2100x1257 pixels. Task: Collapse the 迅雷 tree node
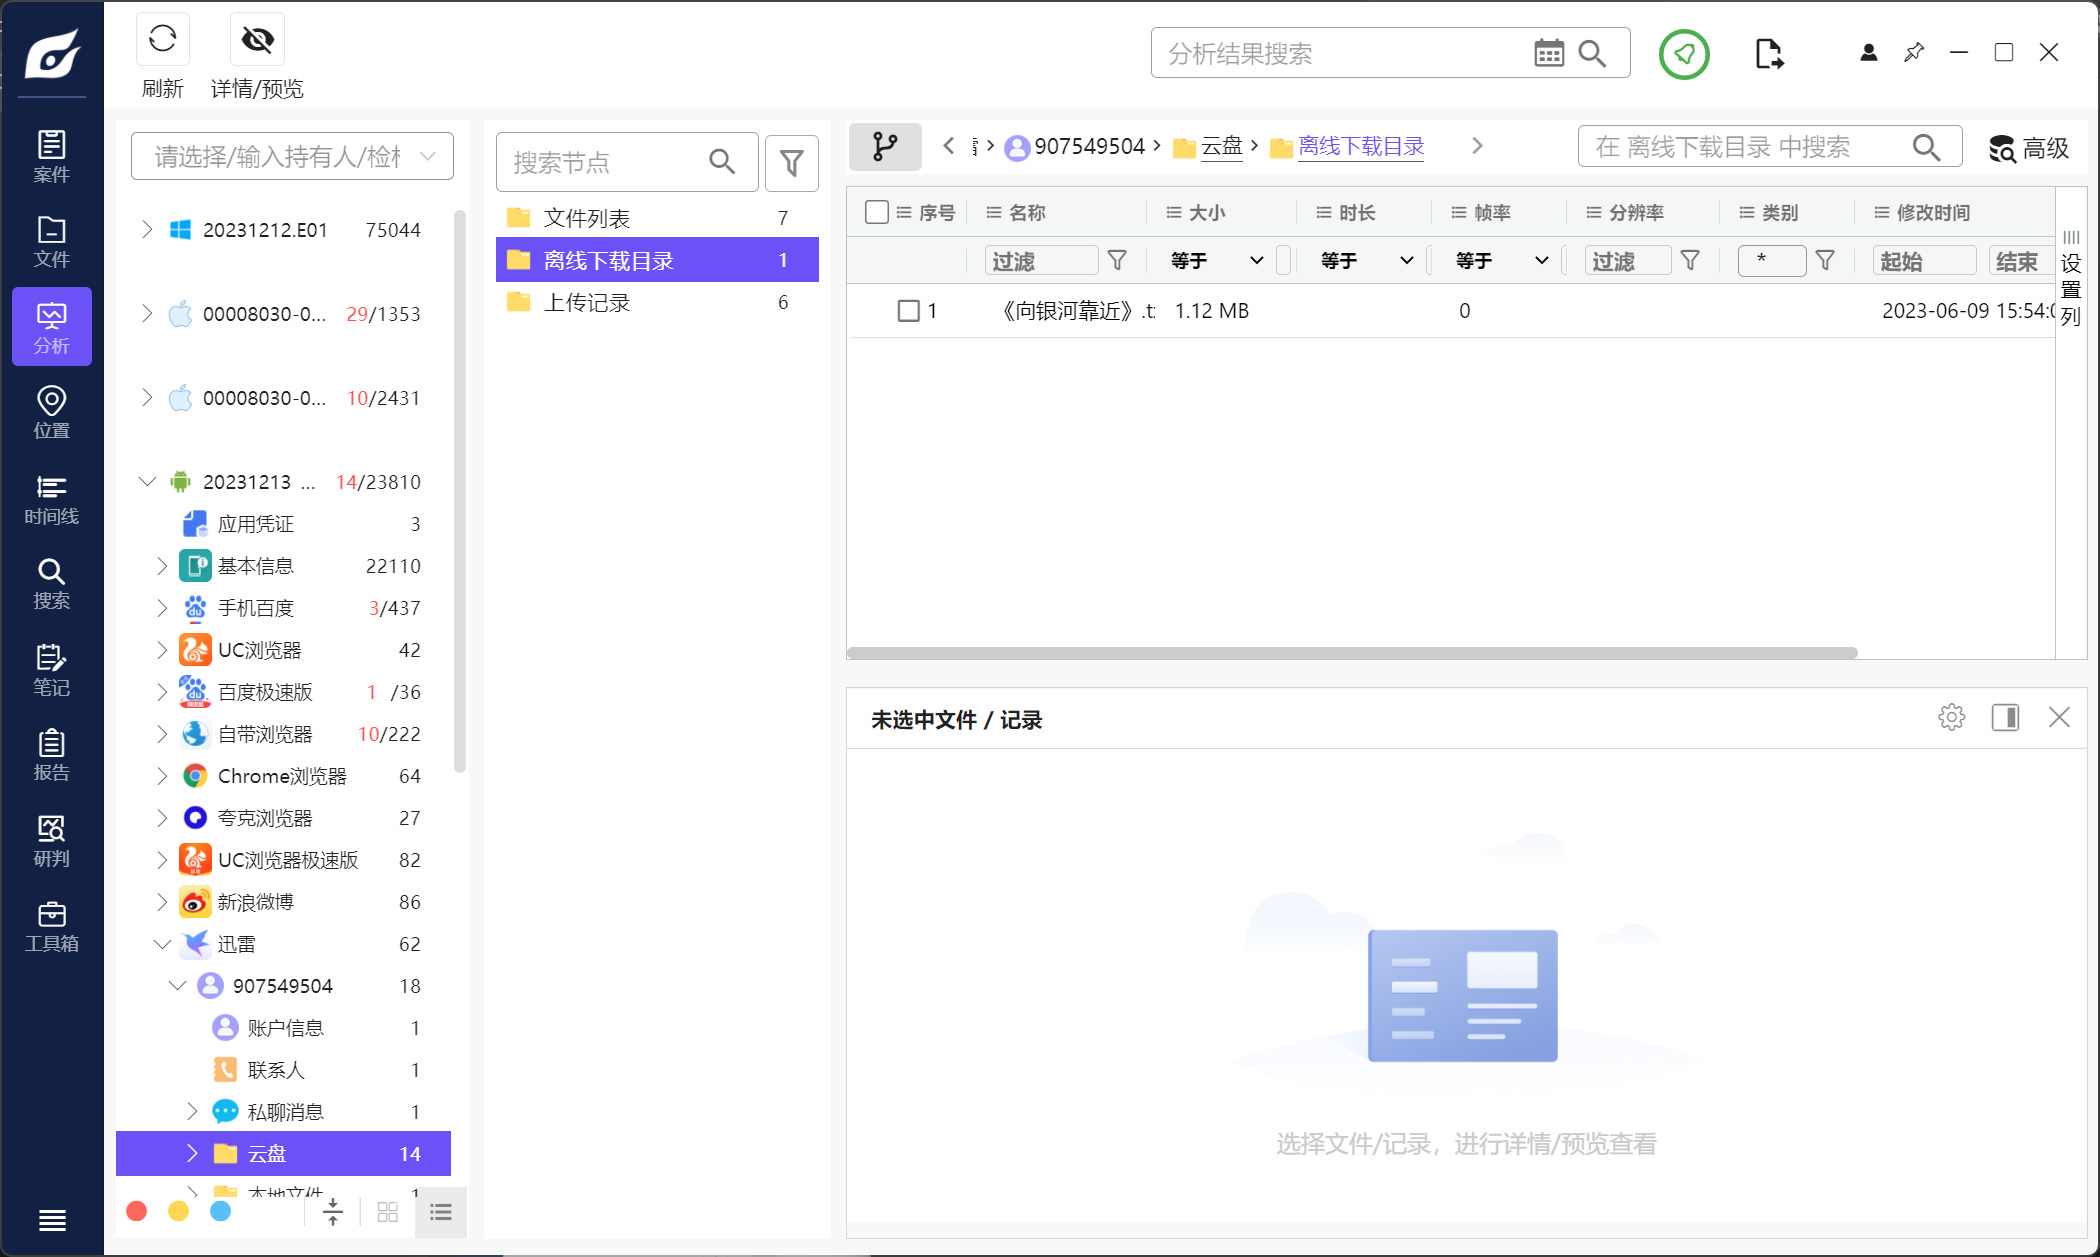[x=162, y=944]
